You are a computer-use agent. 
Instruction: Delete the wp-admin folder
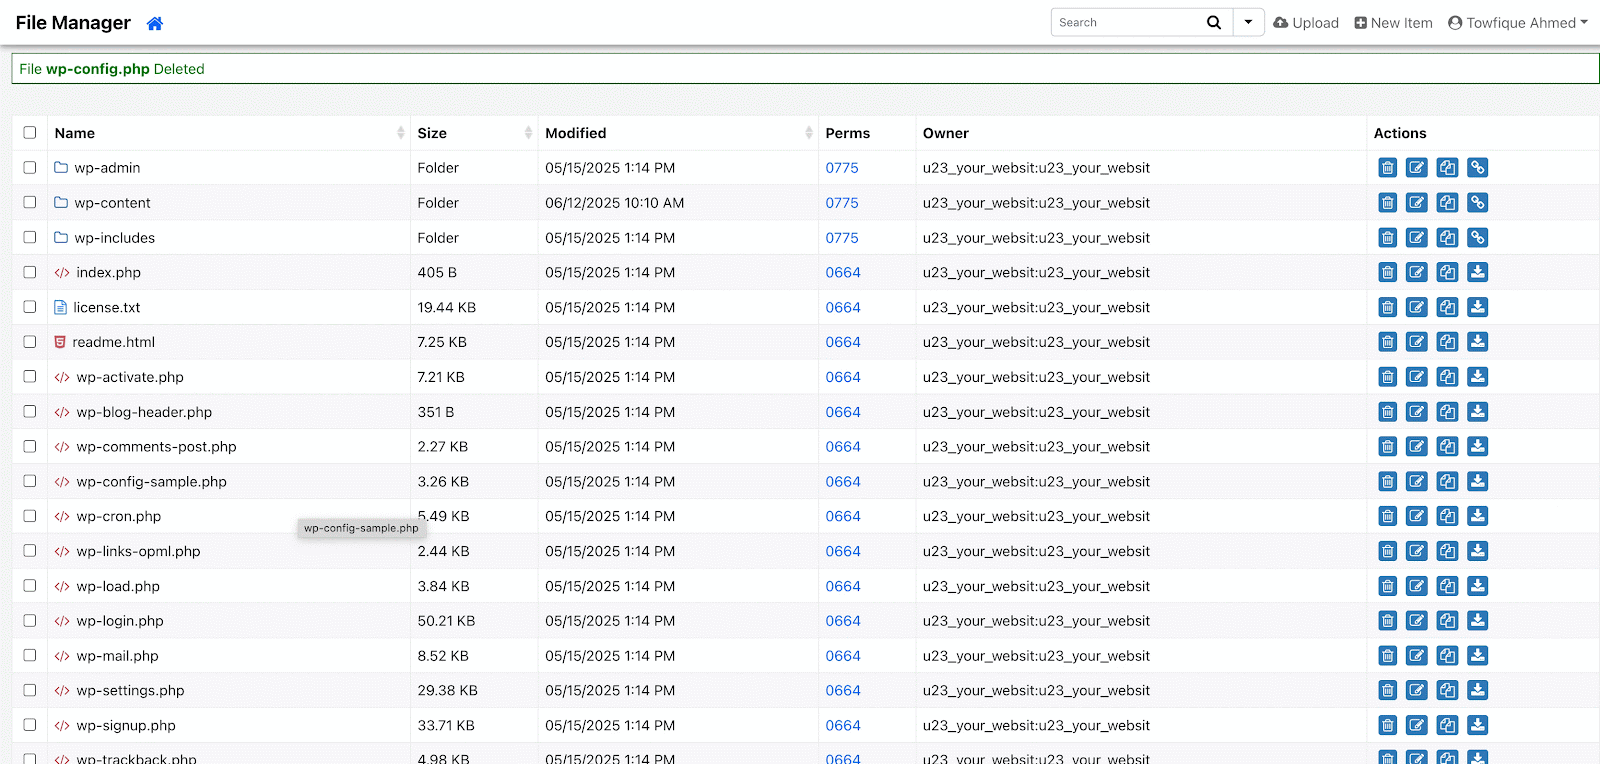point(1387,168)
